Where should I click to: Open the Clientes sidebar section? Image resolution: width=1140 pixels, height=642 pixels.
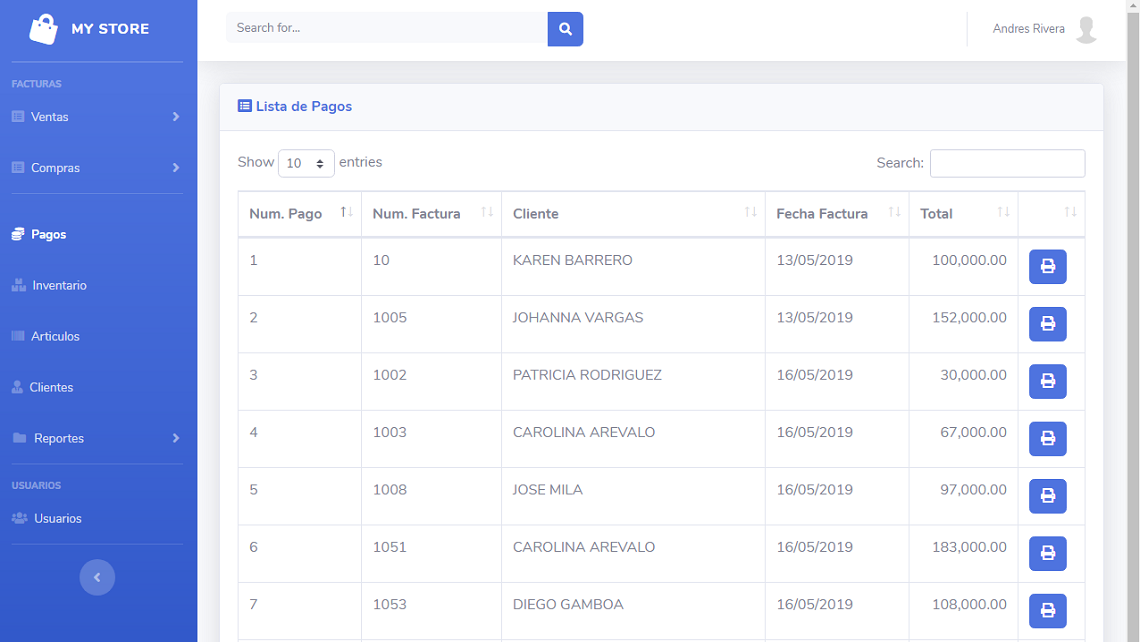tap(51, 387)
